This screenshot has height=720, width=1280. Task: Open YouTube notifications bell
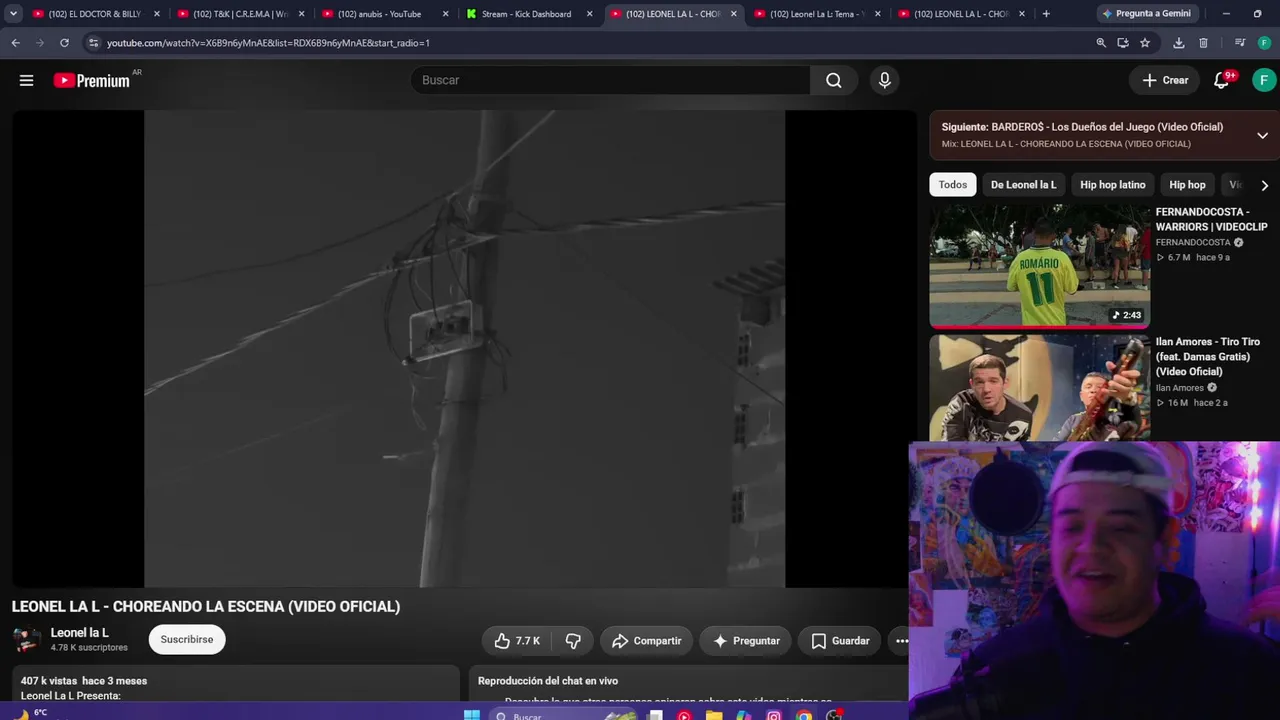click(1222, 80)
